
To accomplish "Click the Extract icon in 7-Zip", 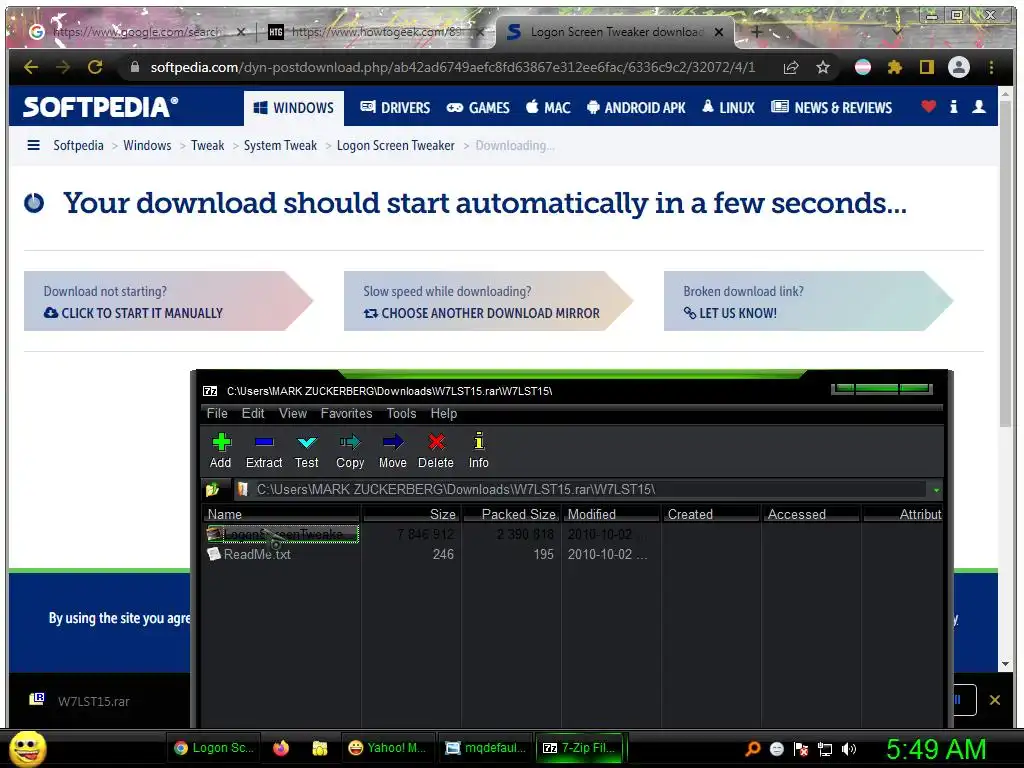I will (x=264, y=443).
